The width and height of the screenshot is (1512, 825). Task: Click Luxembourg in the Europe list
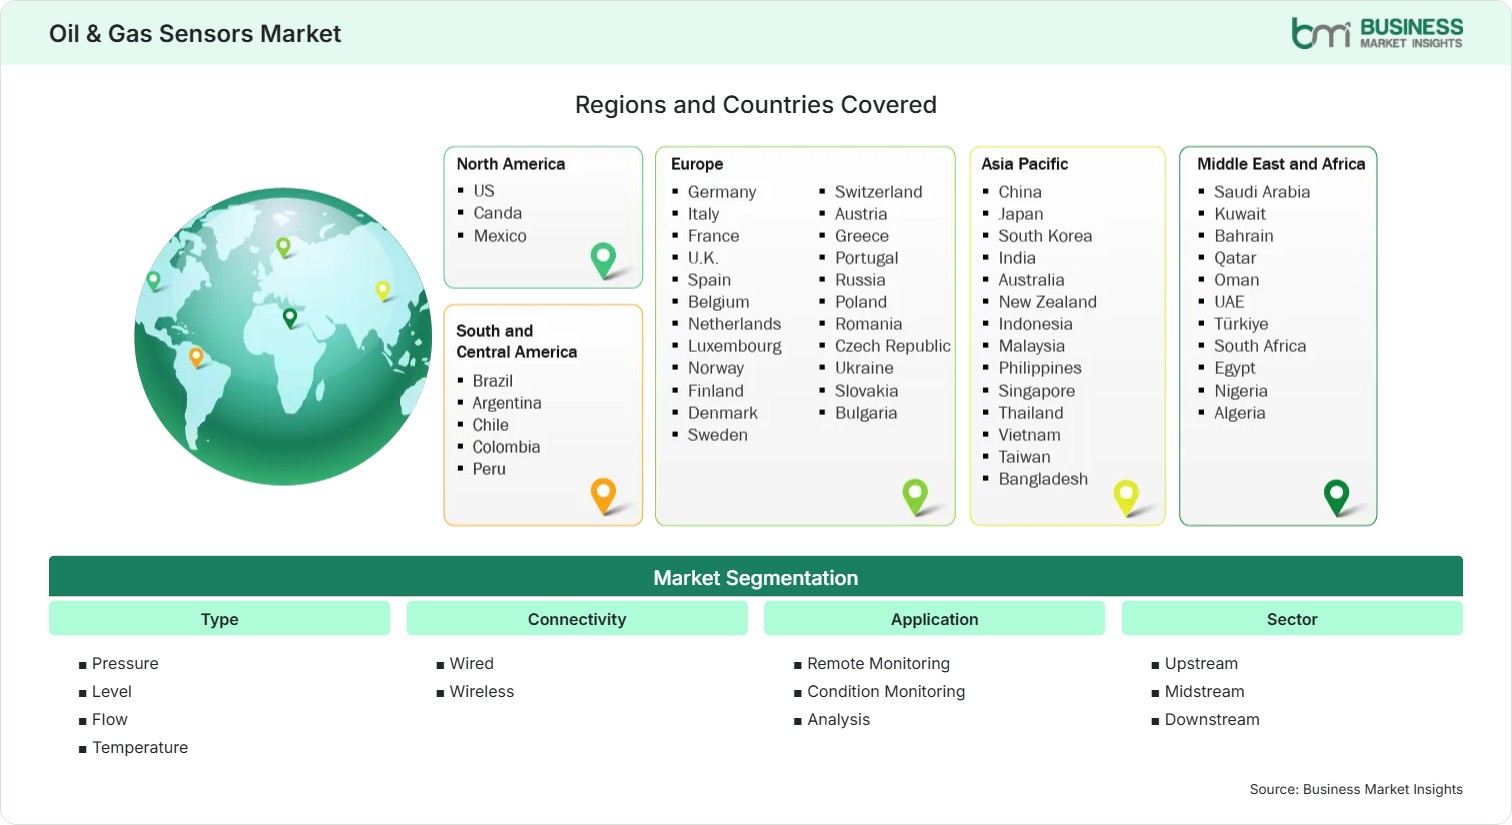pos(735,346)
